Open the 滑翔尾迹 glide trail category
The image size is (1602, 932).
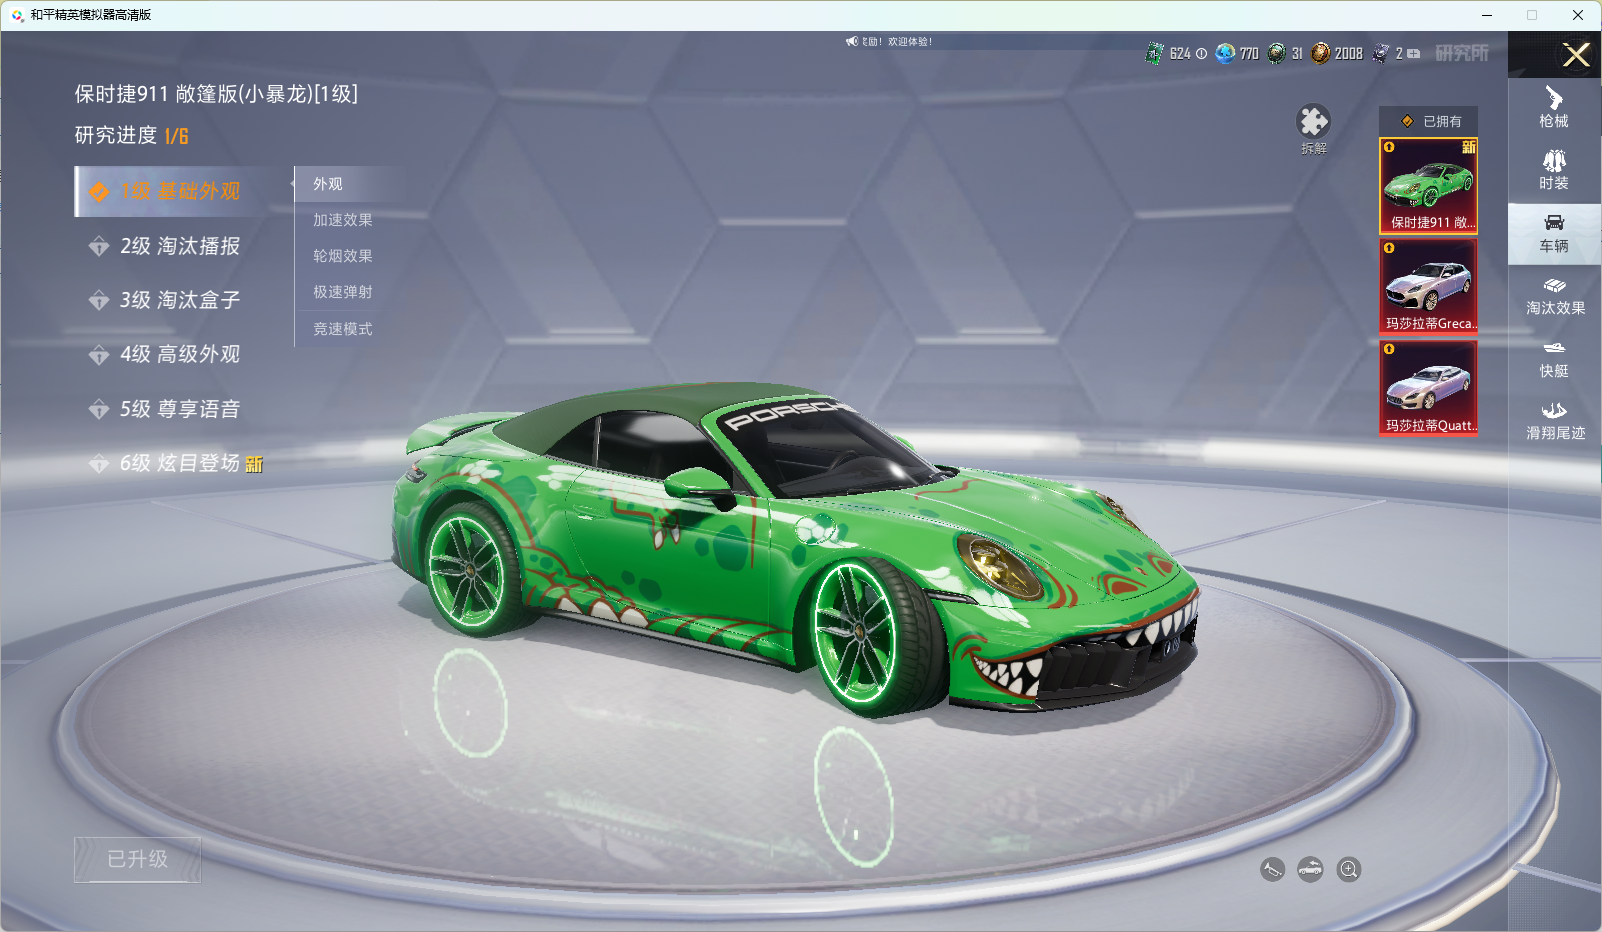[1554, 421]
